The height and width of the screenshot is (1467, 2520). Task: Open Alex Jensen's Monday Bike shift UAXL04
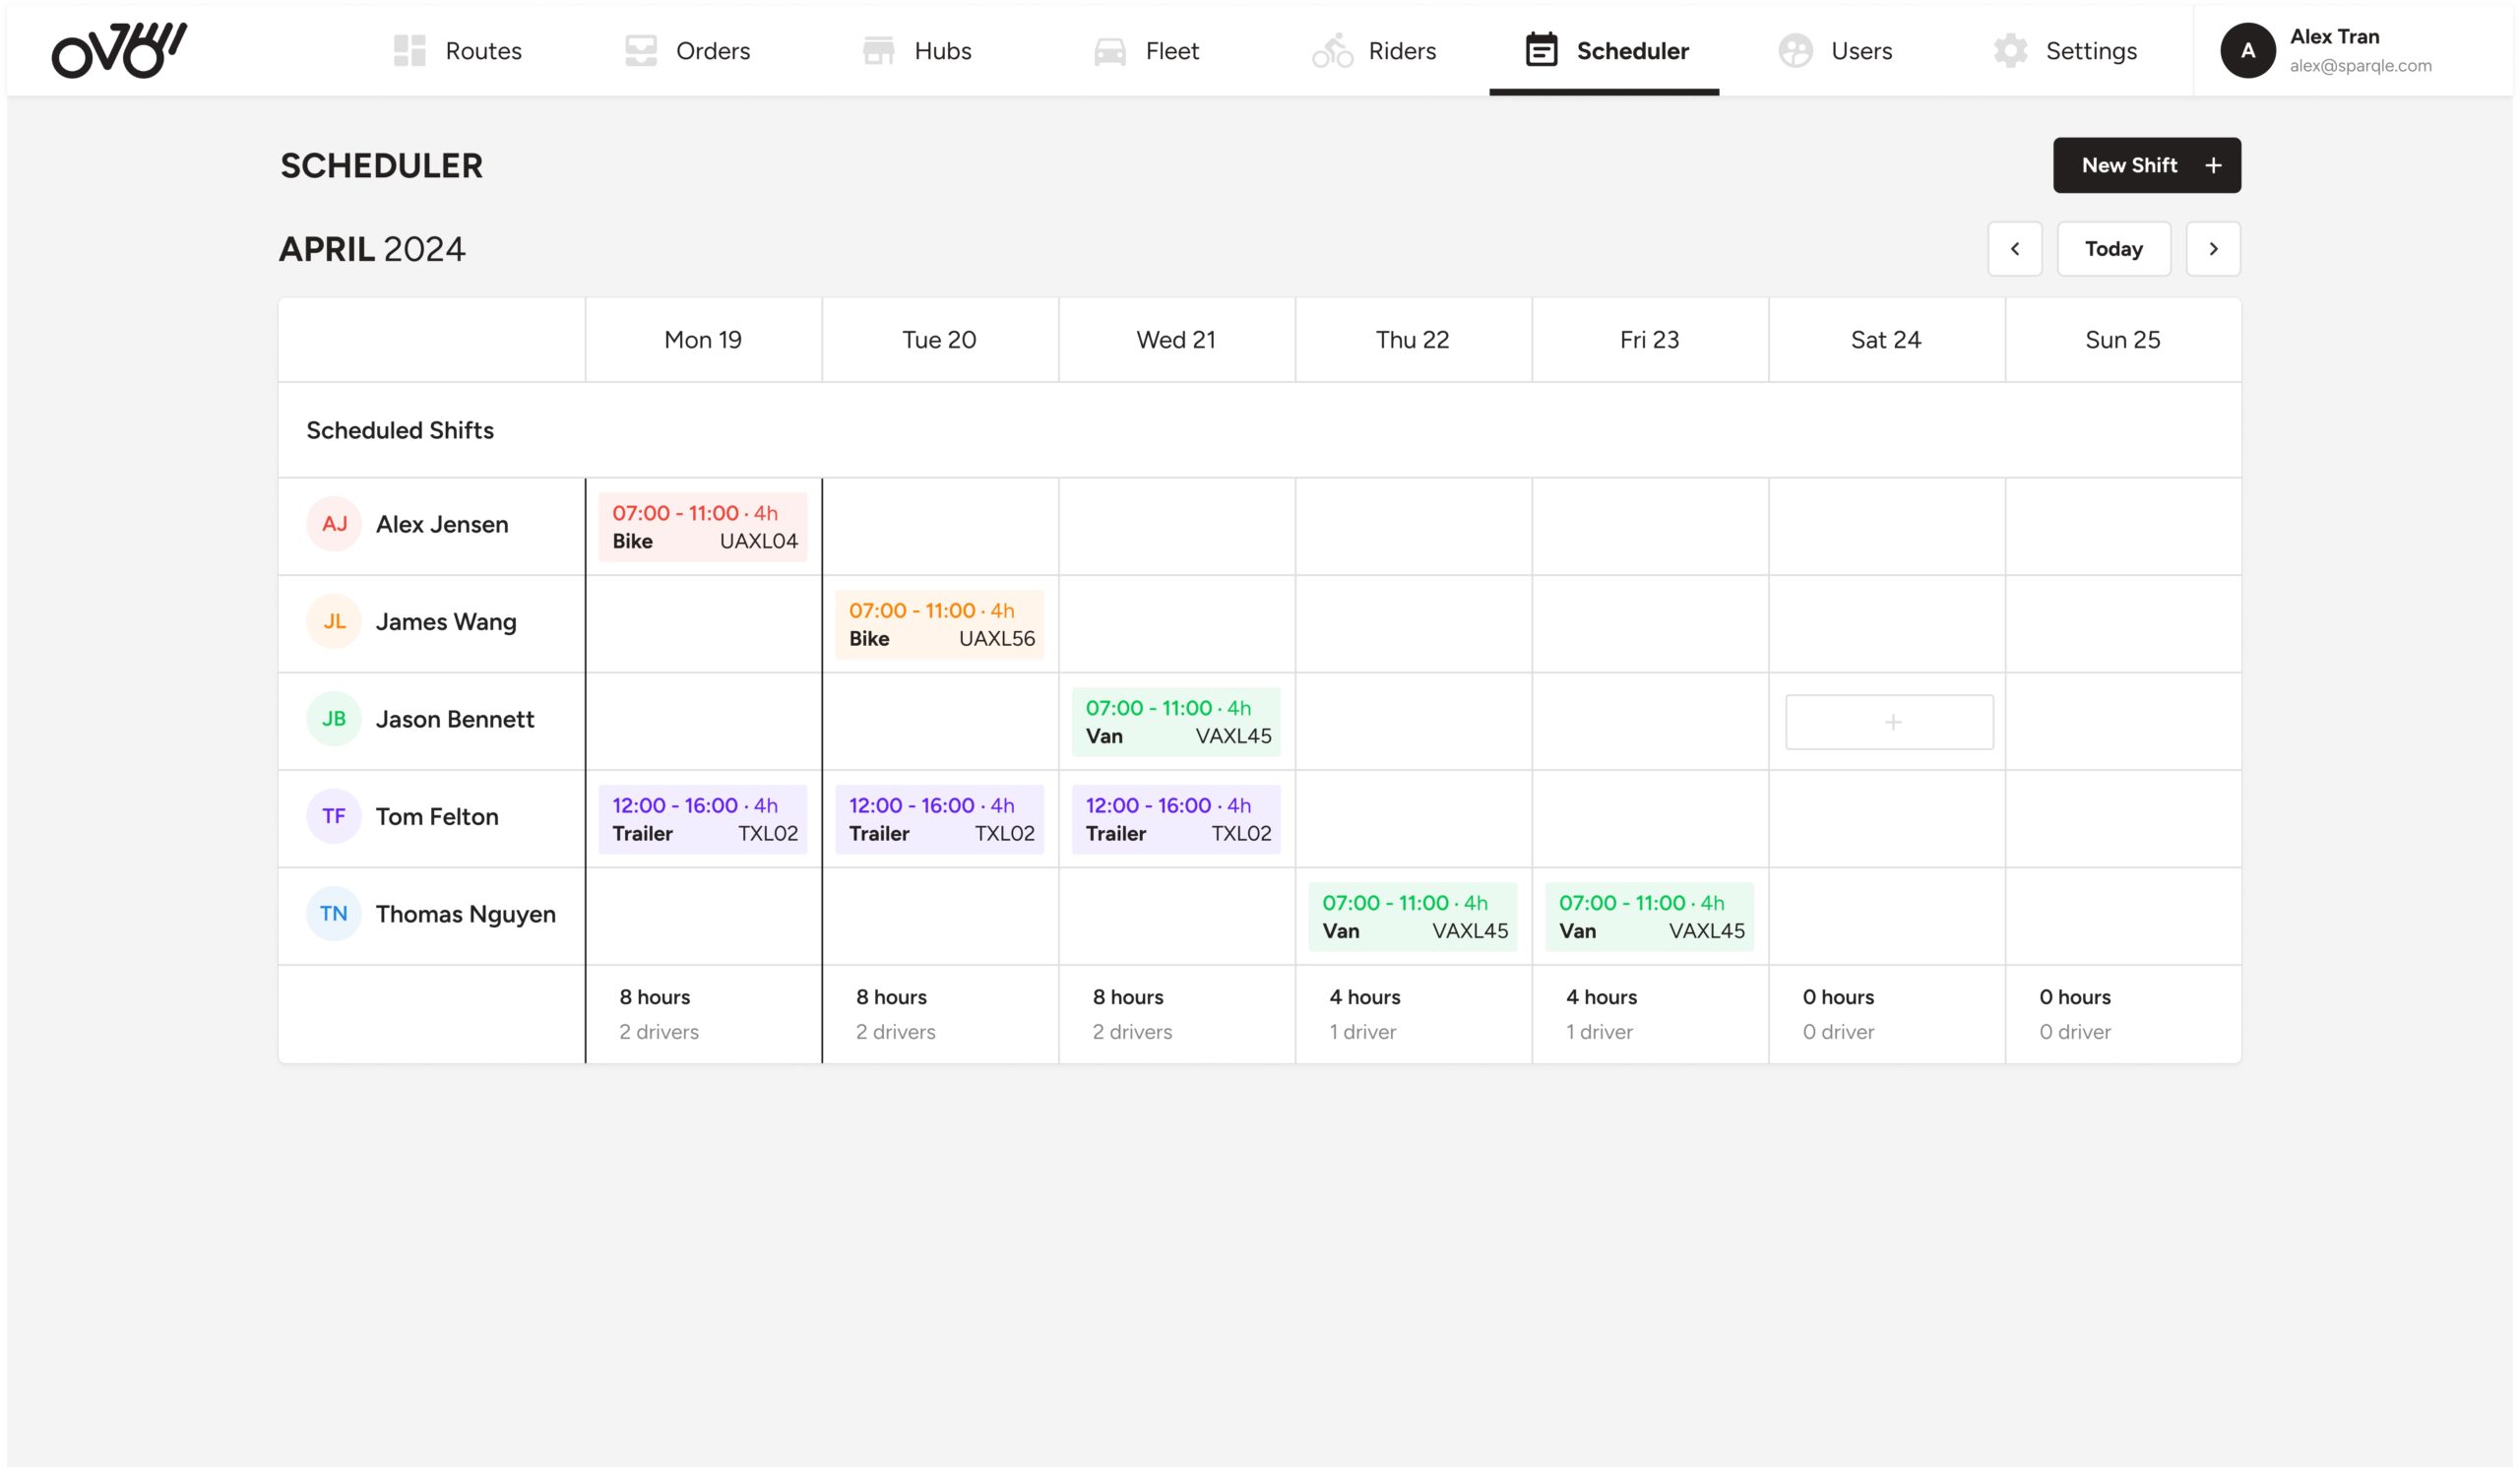tap(702, 526)
